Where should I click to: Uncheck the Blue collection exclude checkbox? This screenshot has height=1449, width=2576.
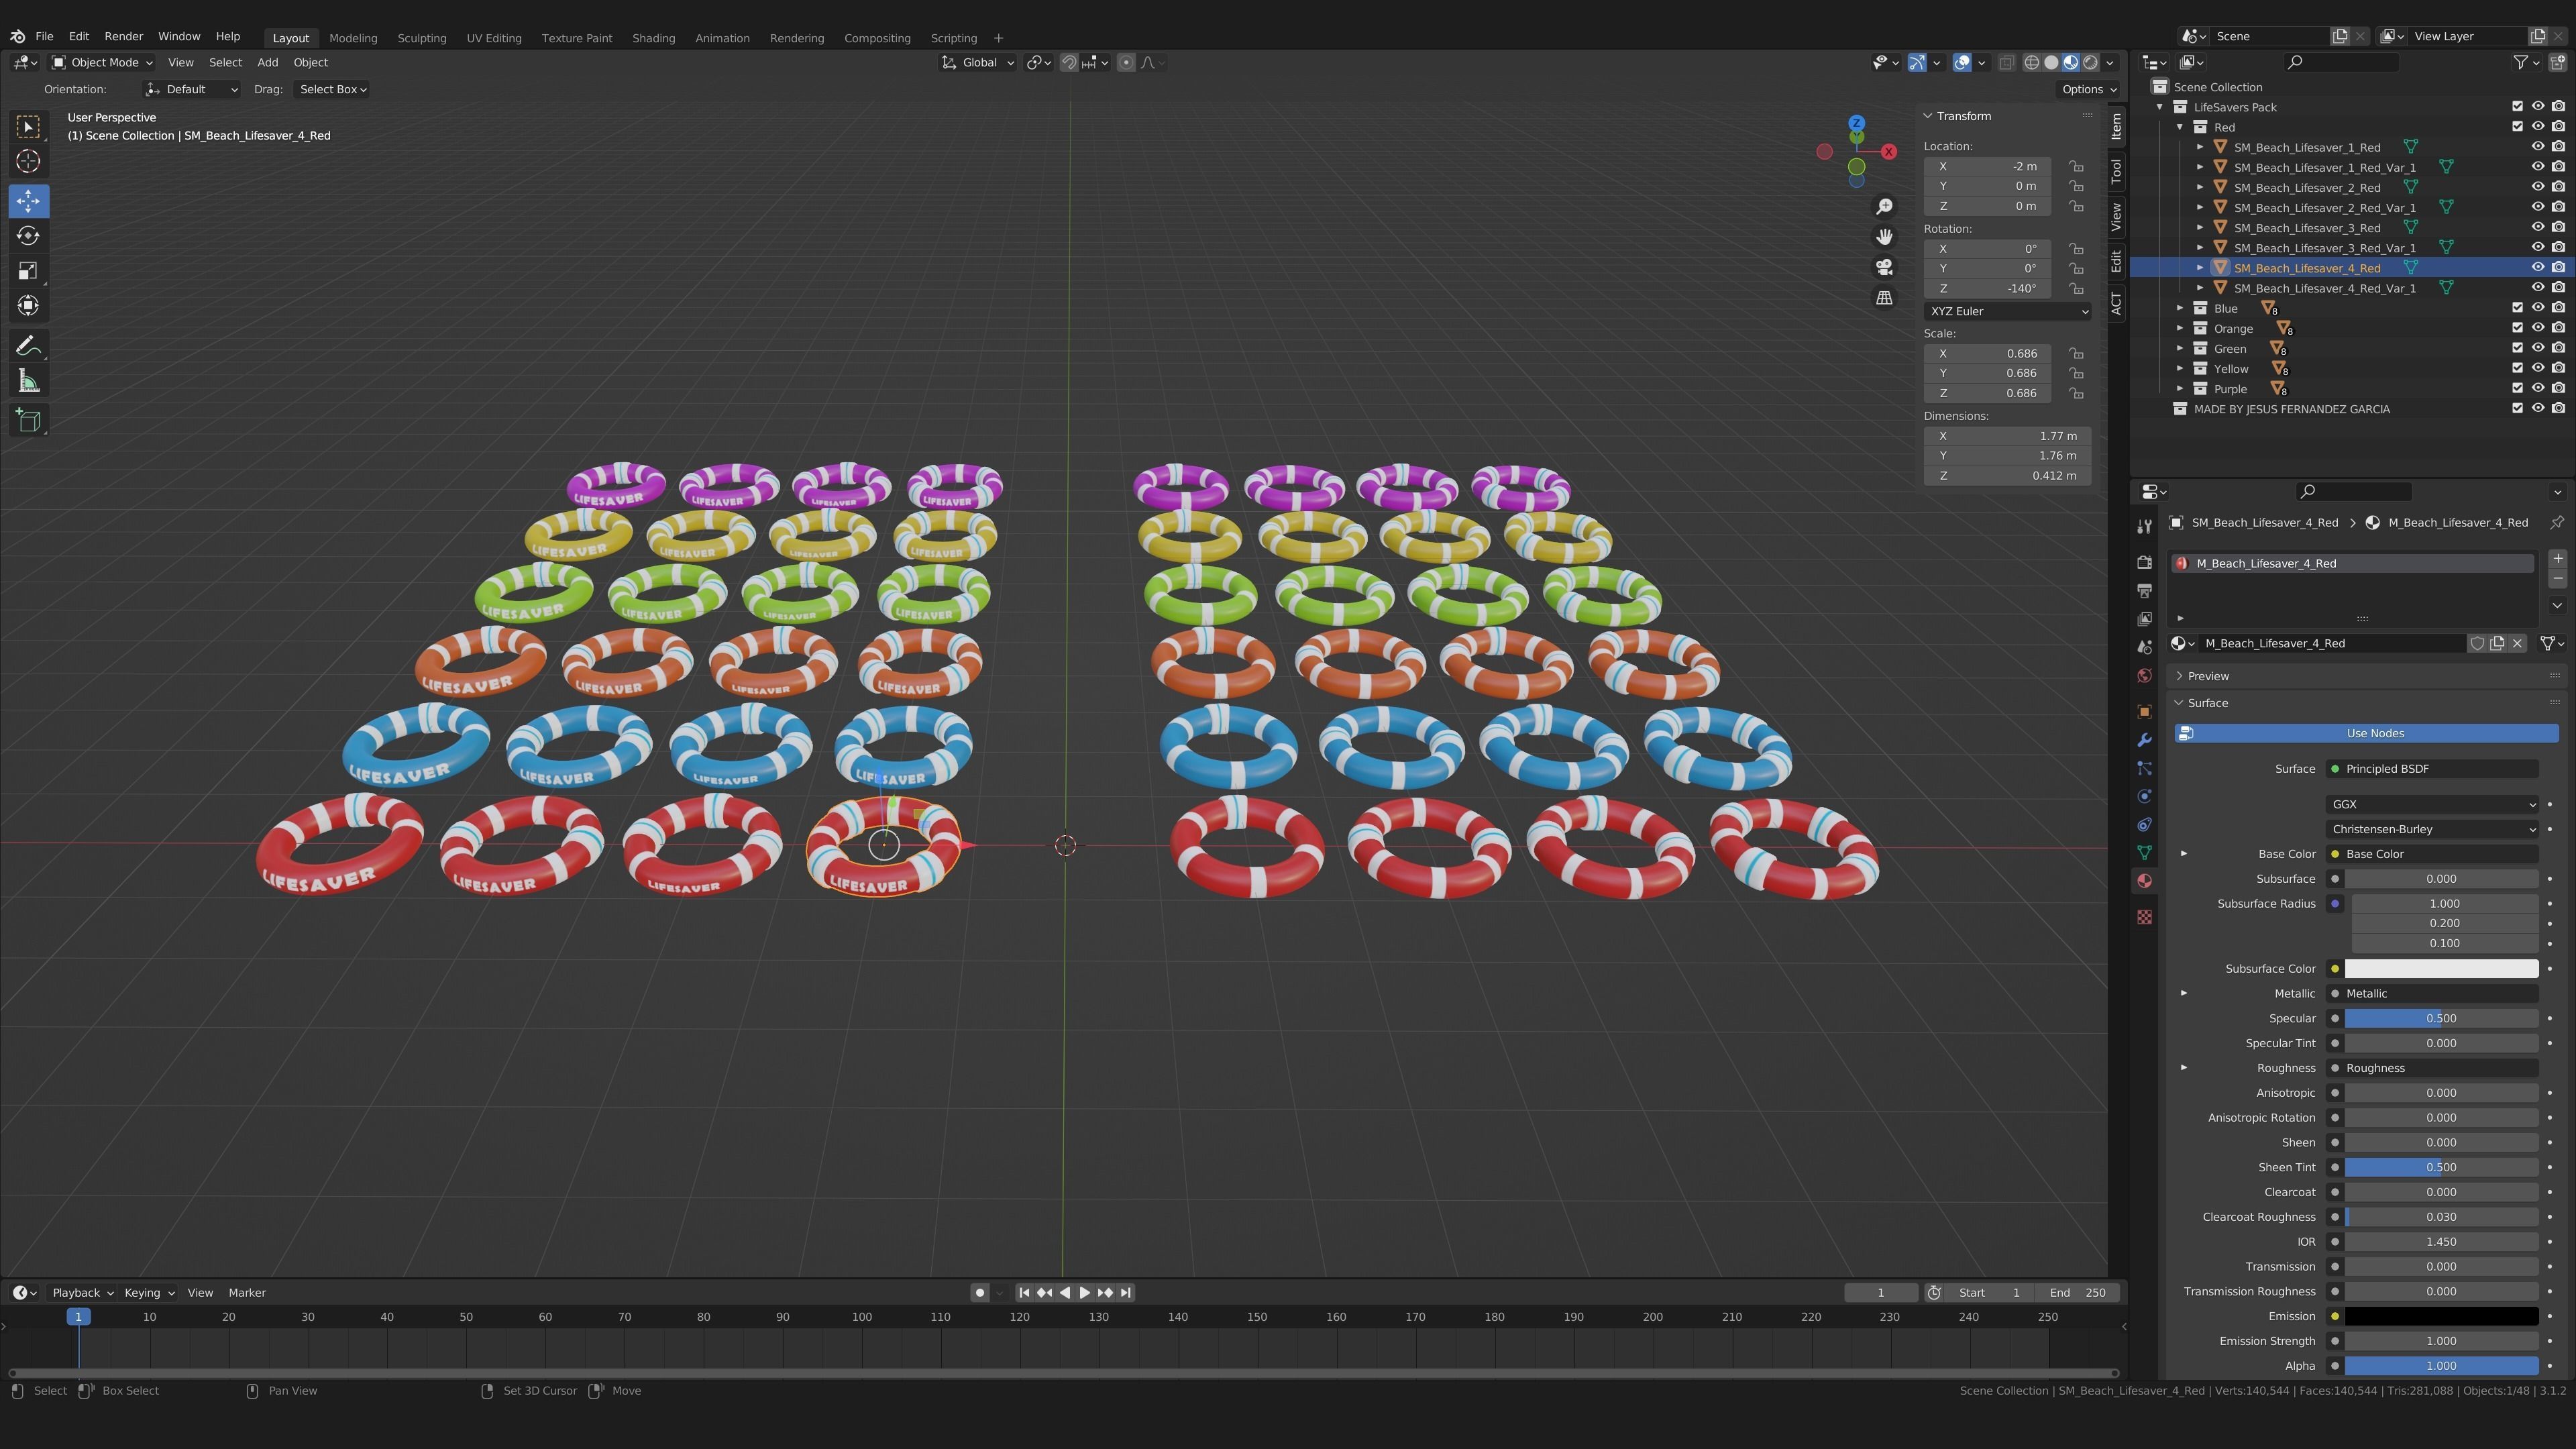coord(2517,308)
